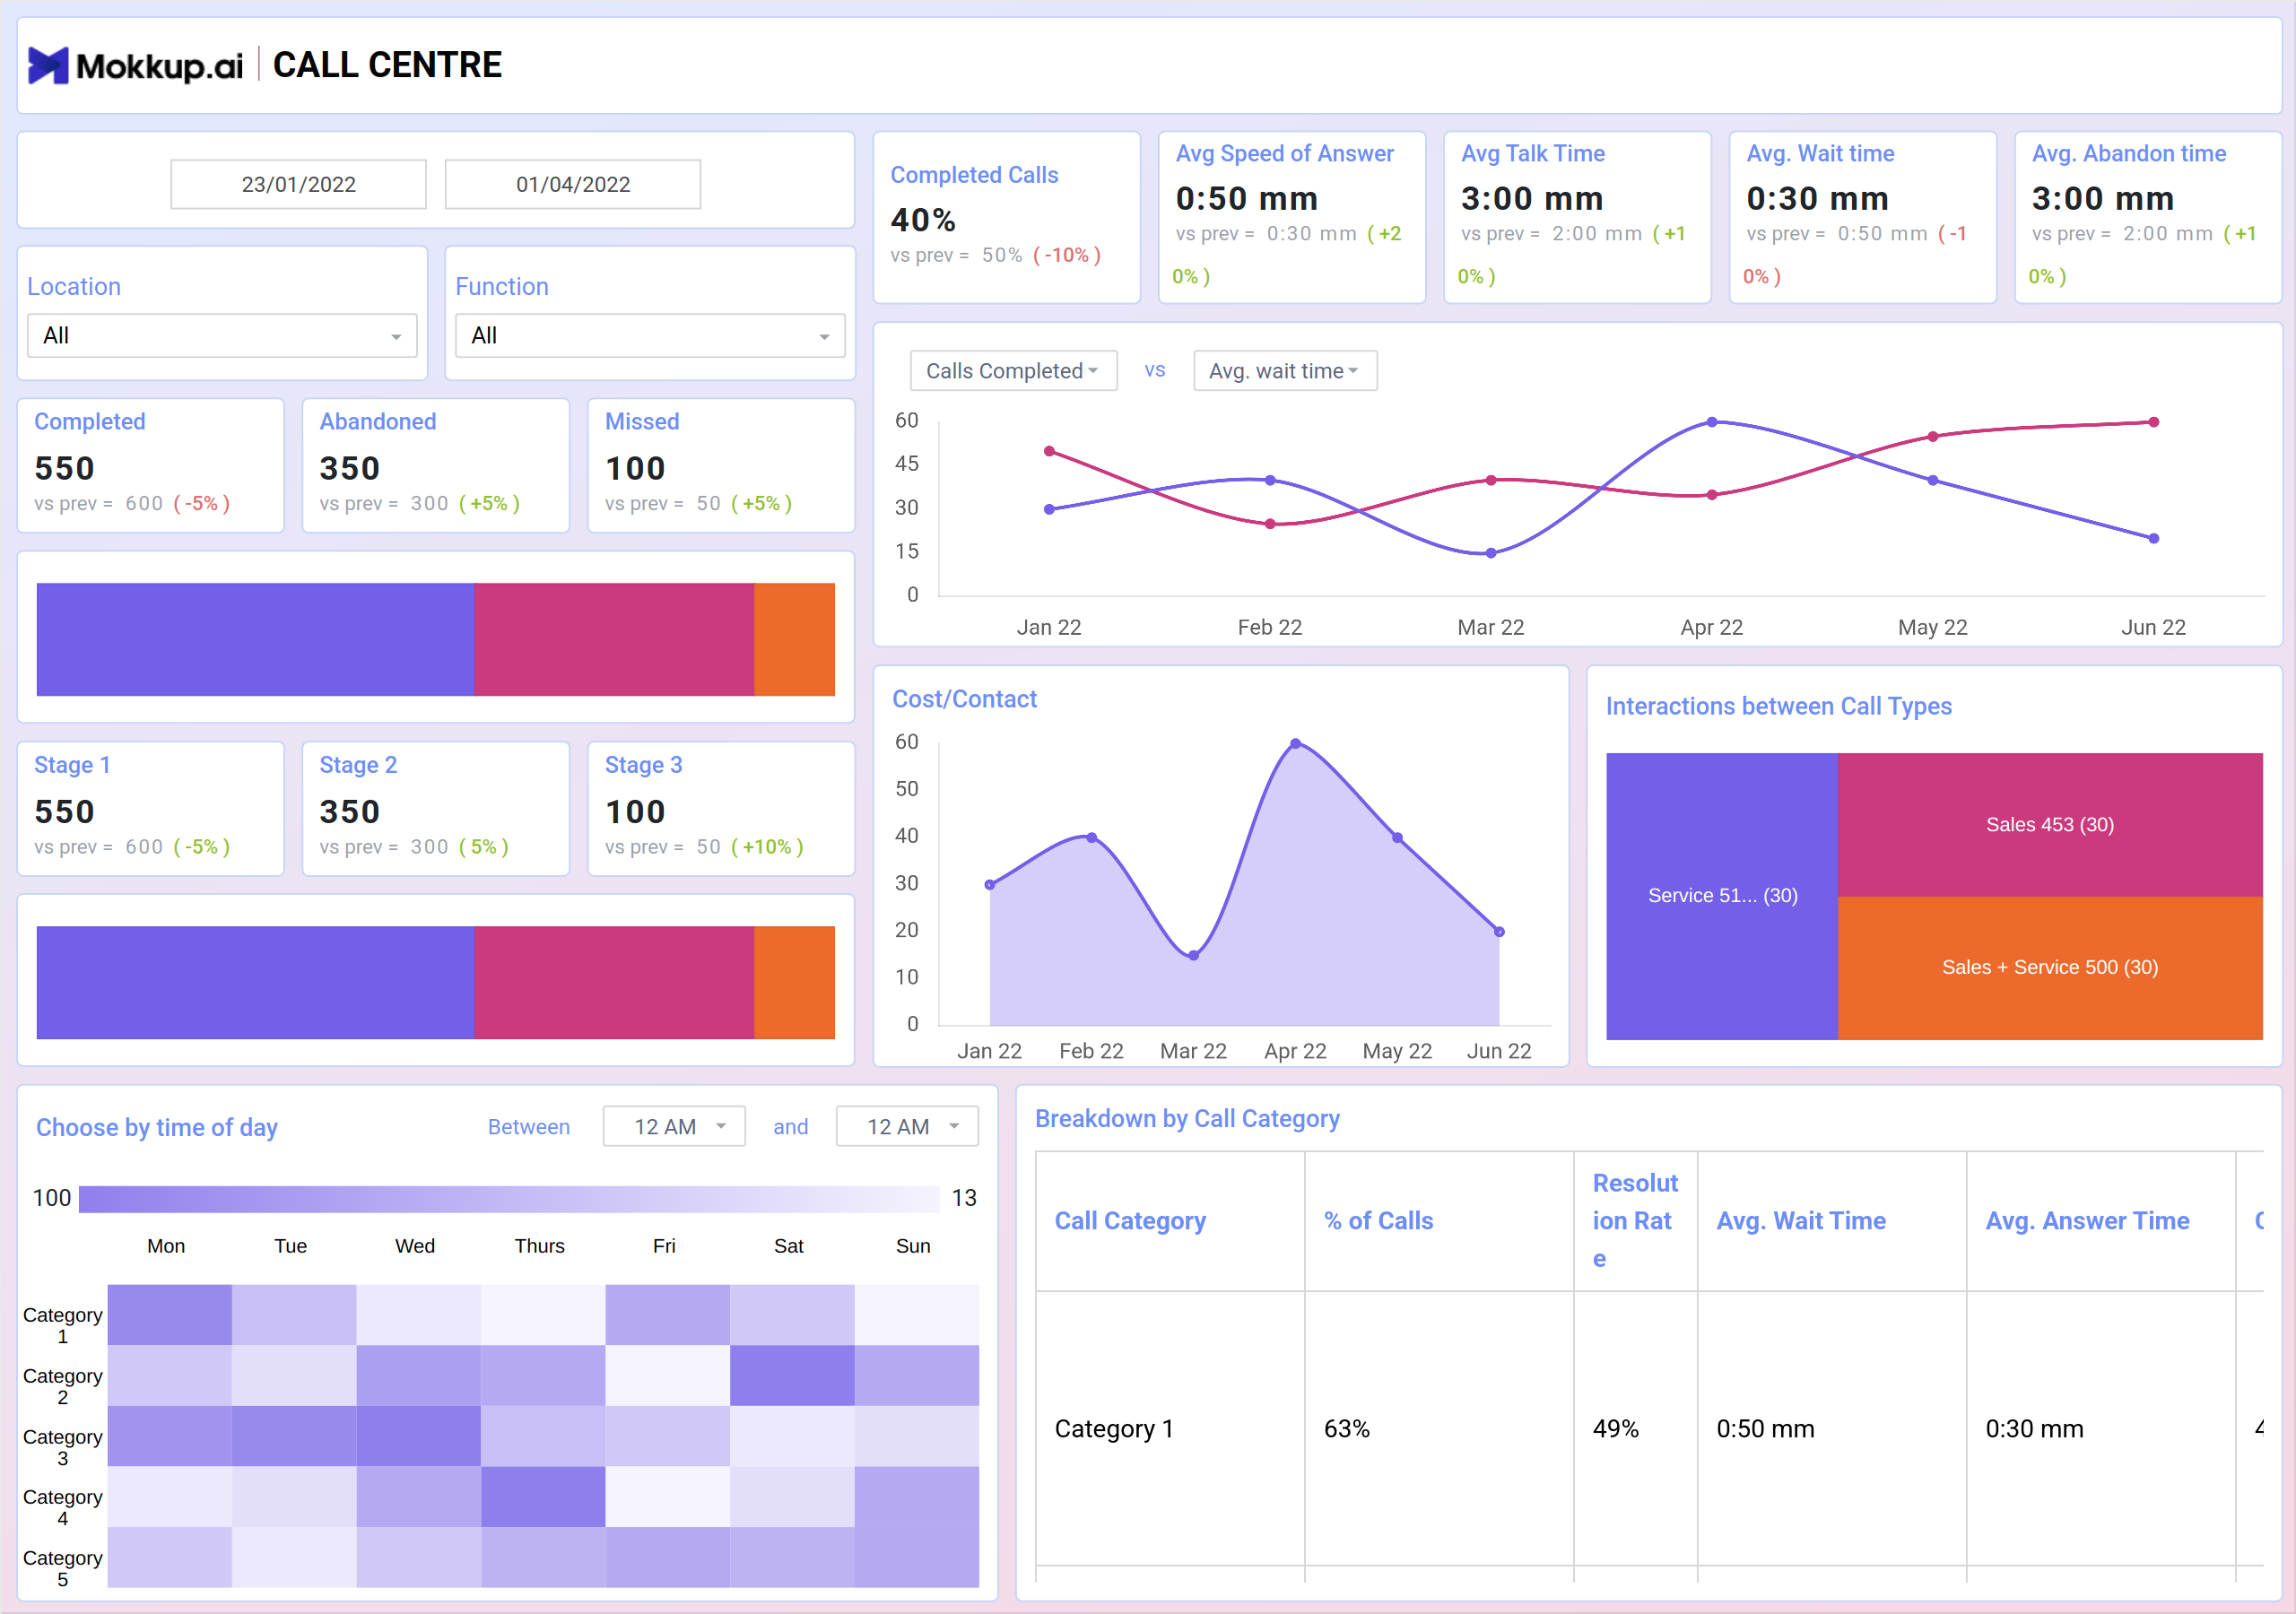
Task: Click the Mokkup.ai logo icon
Action: pyautogui.click(x=48, y=66)
